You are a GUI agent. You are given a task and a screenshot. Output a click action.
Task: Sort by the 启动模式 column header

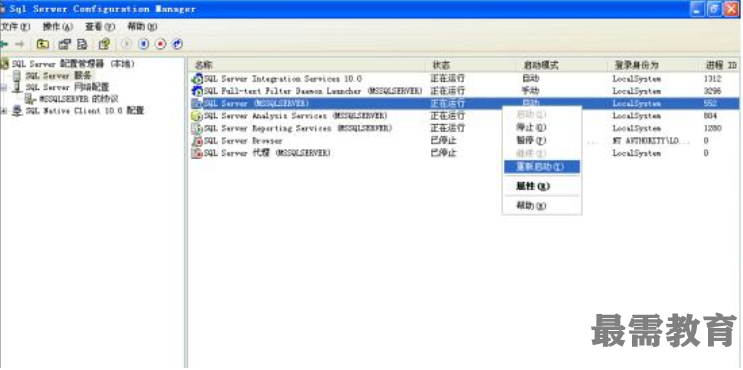click(x=562, y=65)
